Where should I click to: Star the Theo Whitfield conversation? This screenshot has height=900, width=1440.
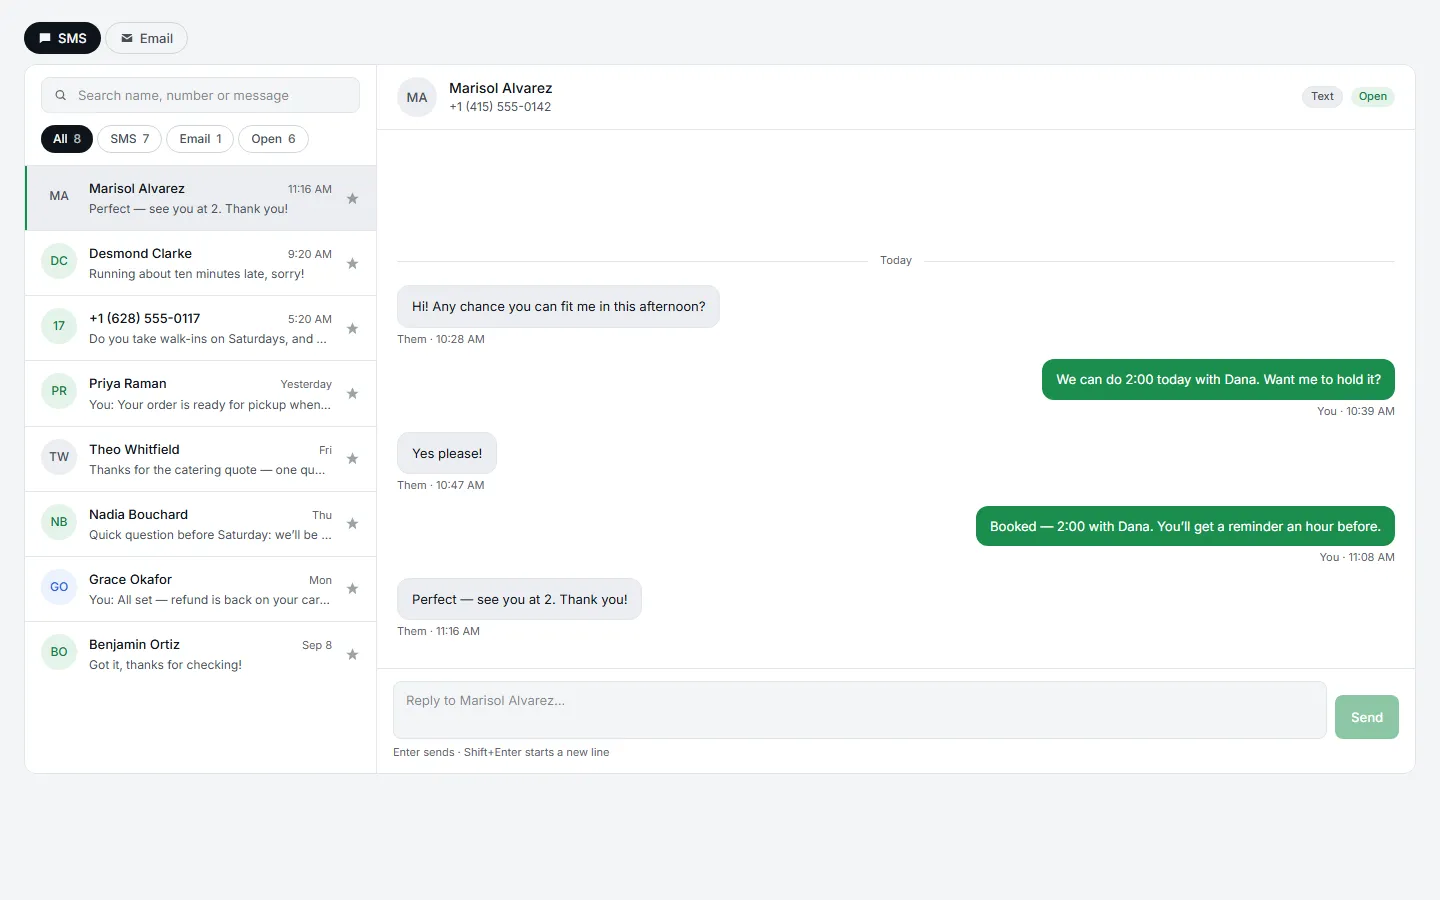[x=352, y=458]
